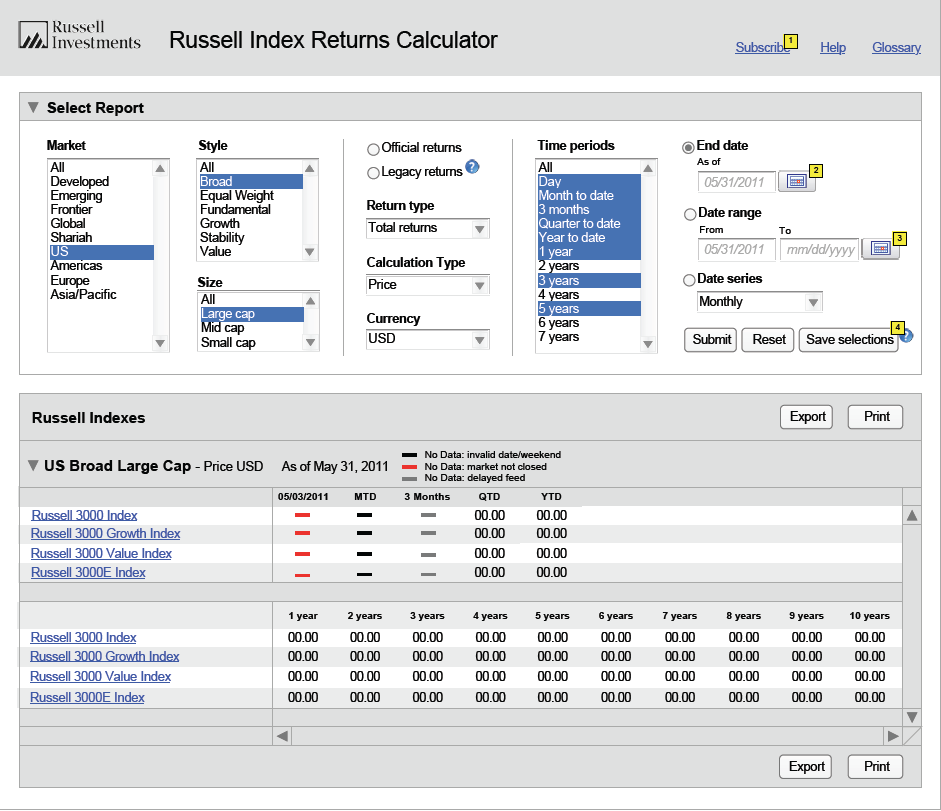Select the Official returns radio button

click(x=373, y=149)
